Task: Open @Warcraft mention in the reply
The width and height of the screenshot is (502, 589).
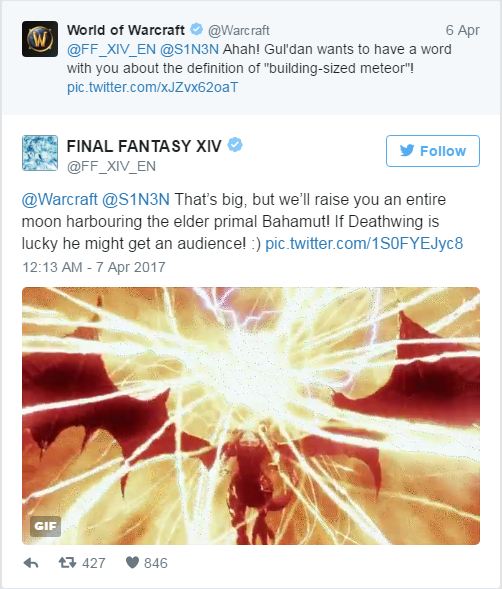Action: [60, 199]
